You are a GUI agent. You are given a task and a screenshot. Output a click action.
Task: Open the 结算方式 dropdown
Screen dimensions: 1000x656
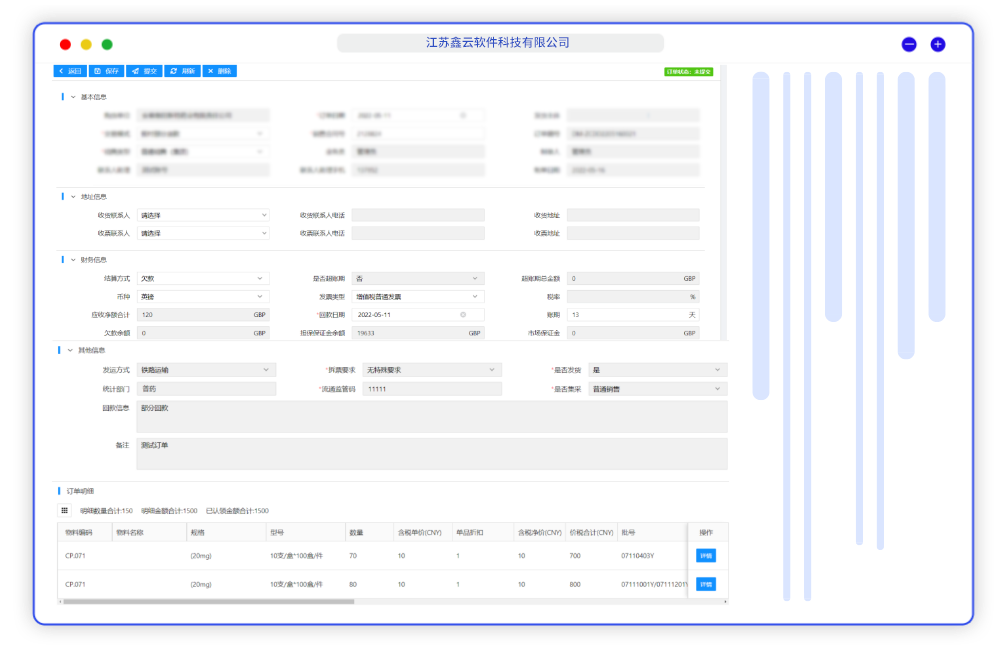coord(203,279)
